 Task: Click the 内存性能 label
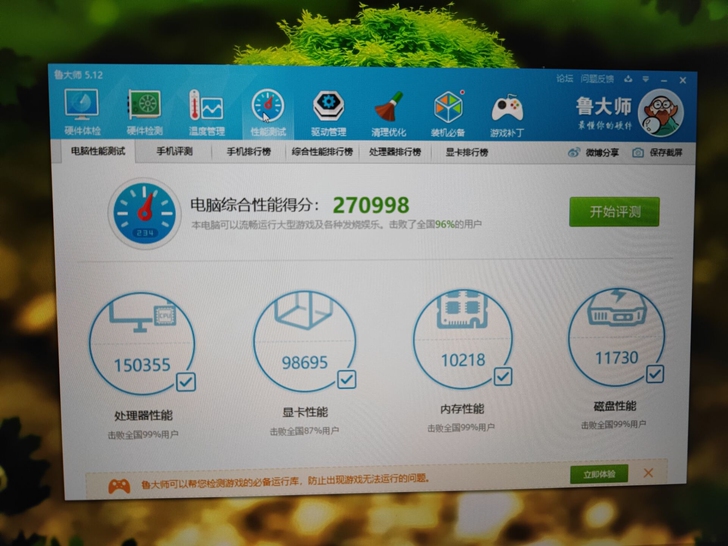tap(462, 409)
